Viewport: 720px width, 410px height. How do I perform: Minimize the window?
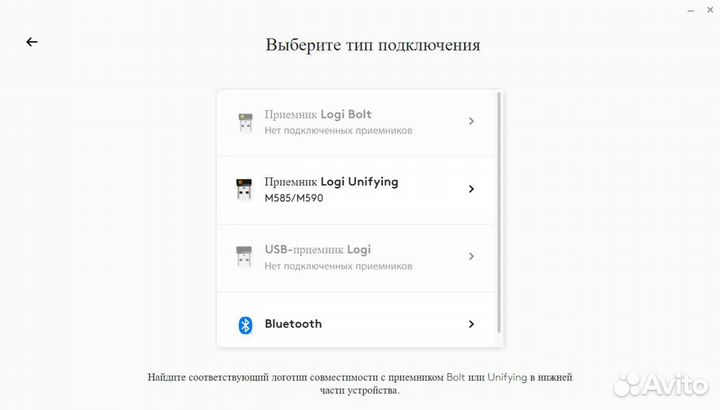tap(691, 11)
